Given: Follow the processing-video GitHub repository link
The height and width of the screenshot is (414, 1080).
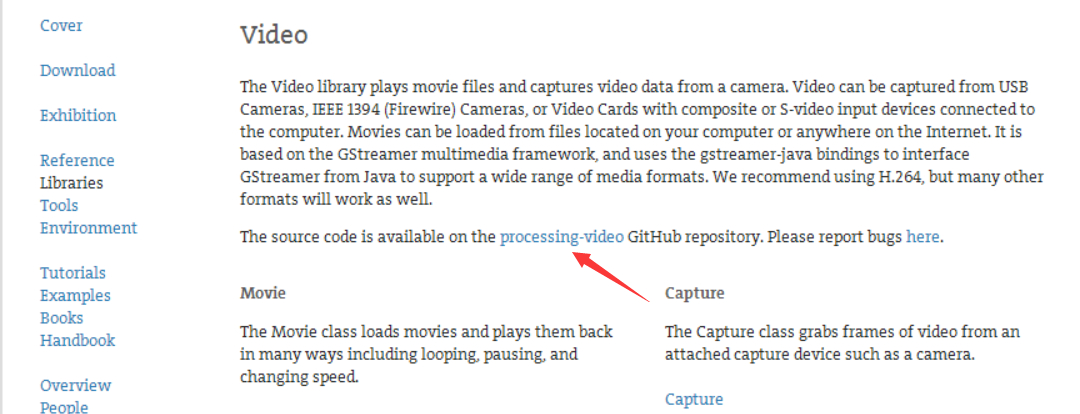Looking at the screenshot, I should coord(561,237).
